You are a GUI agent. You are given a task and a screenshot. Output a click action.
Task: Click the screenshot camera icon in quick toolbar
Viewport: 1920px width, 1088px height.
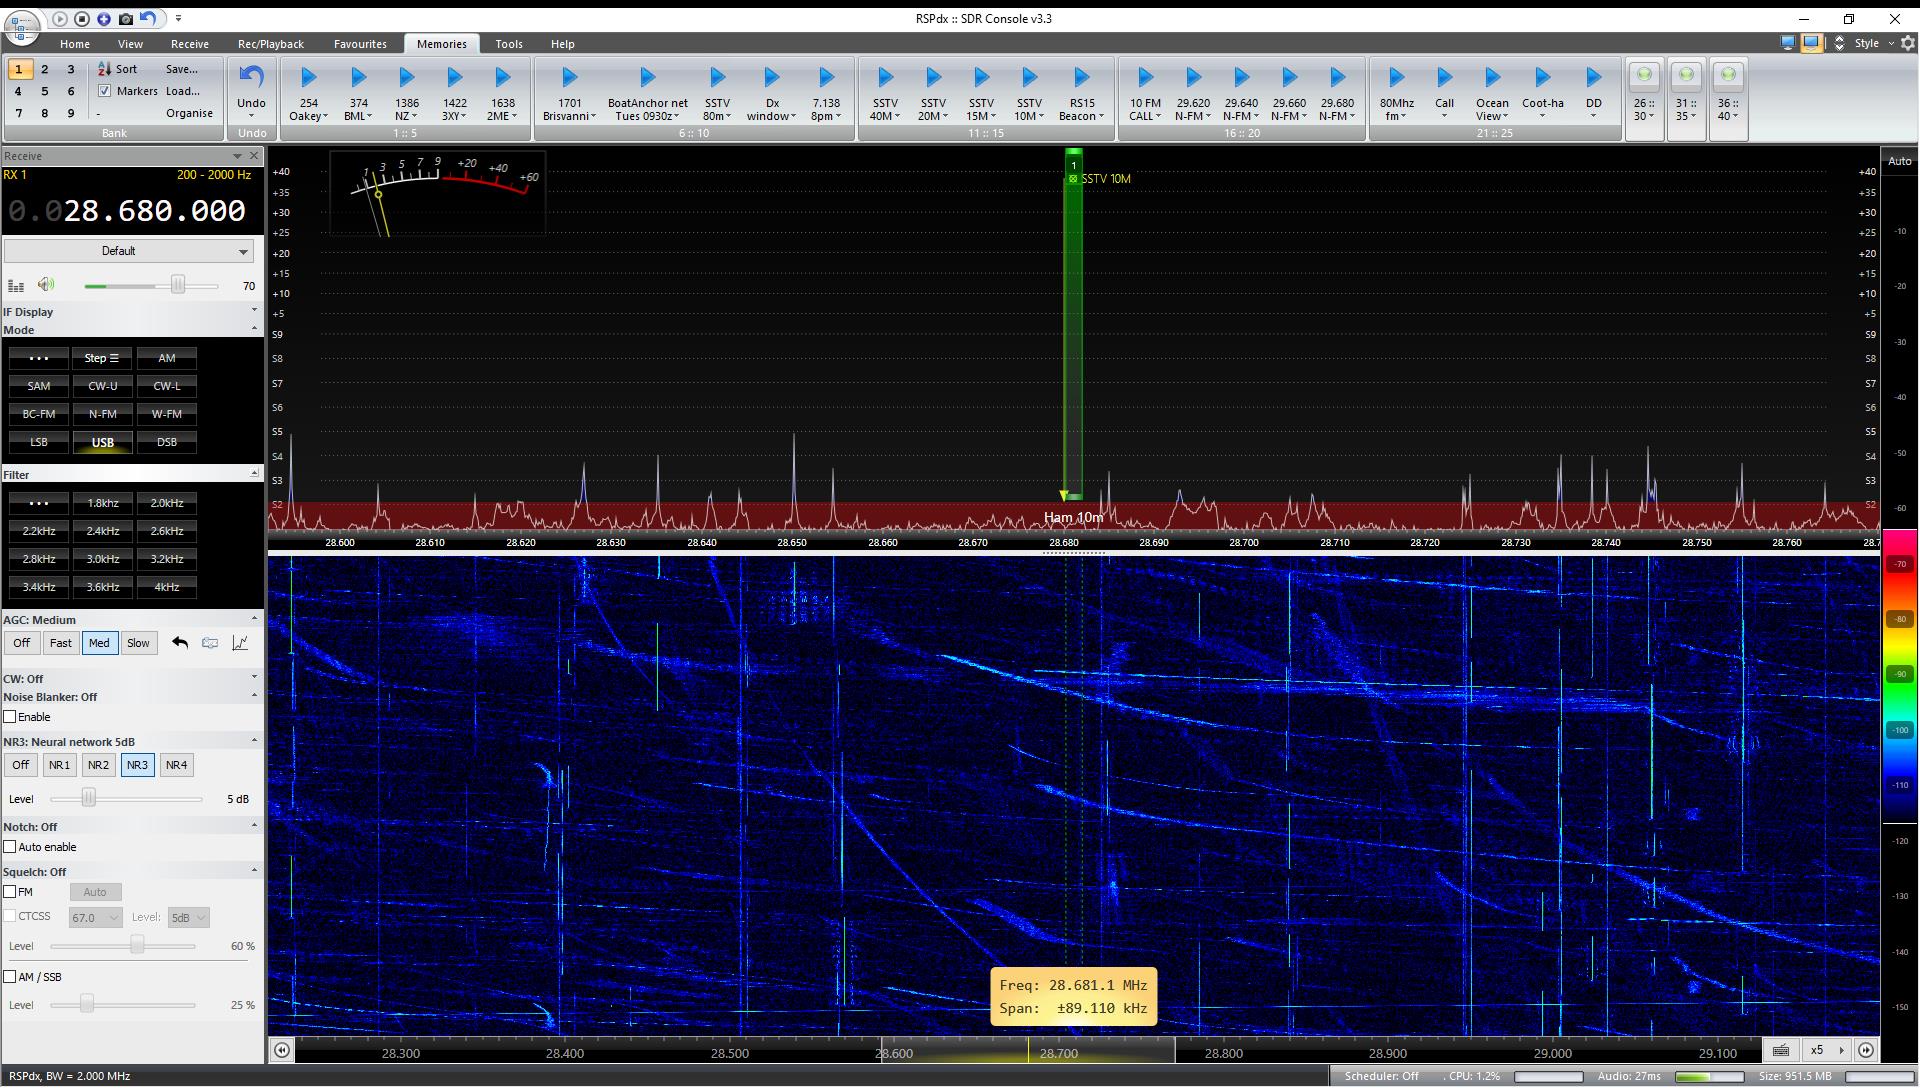pyautogui.click(x=125, y=19)
